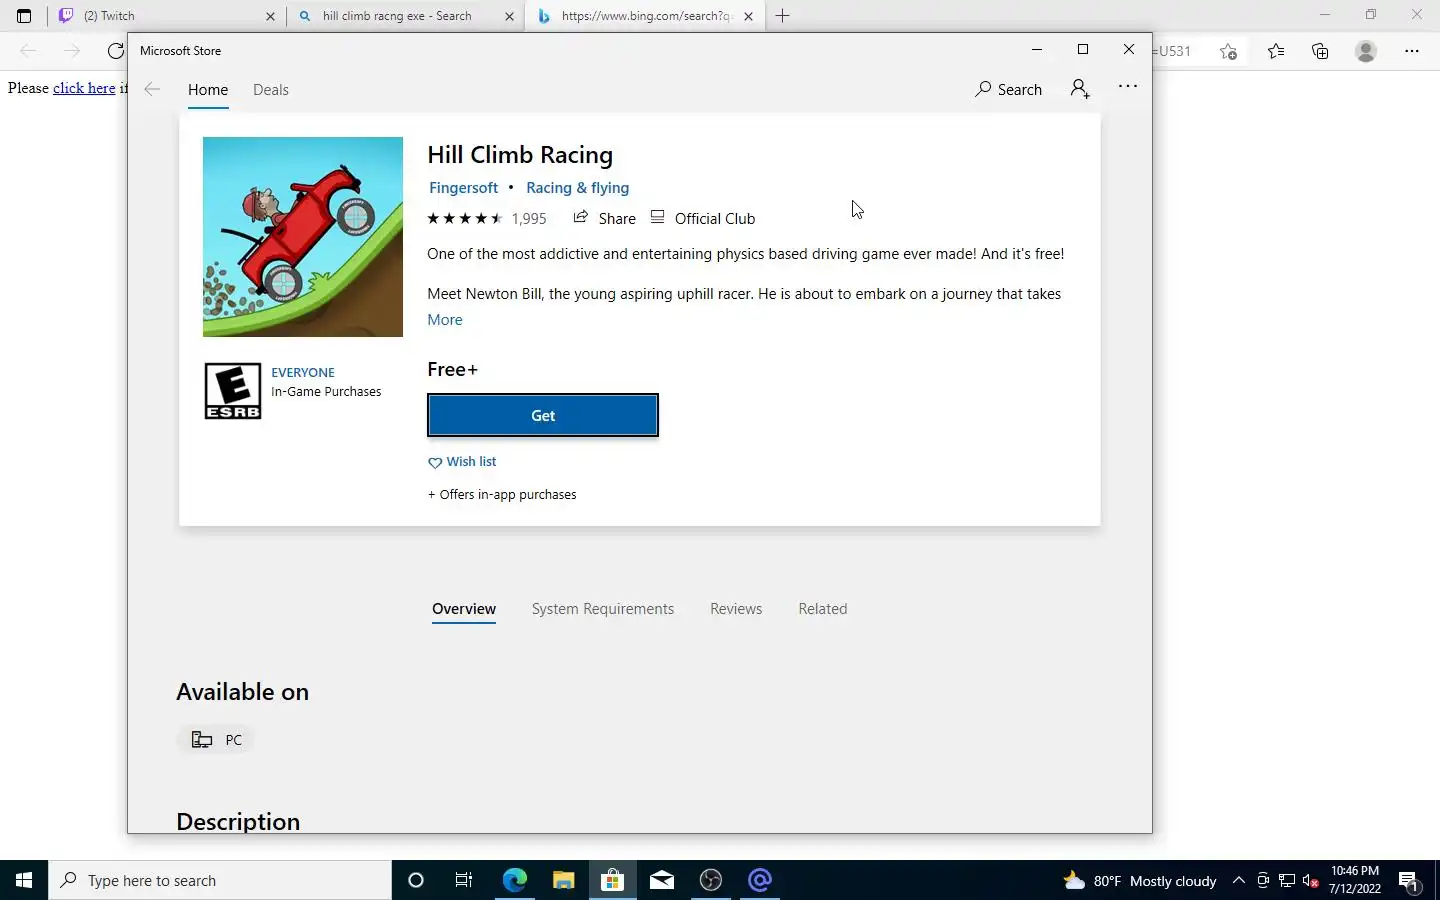
Task: Add game to Wish list
Action: click(x=462, y=462)
